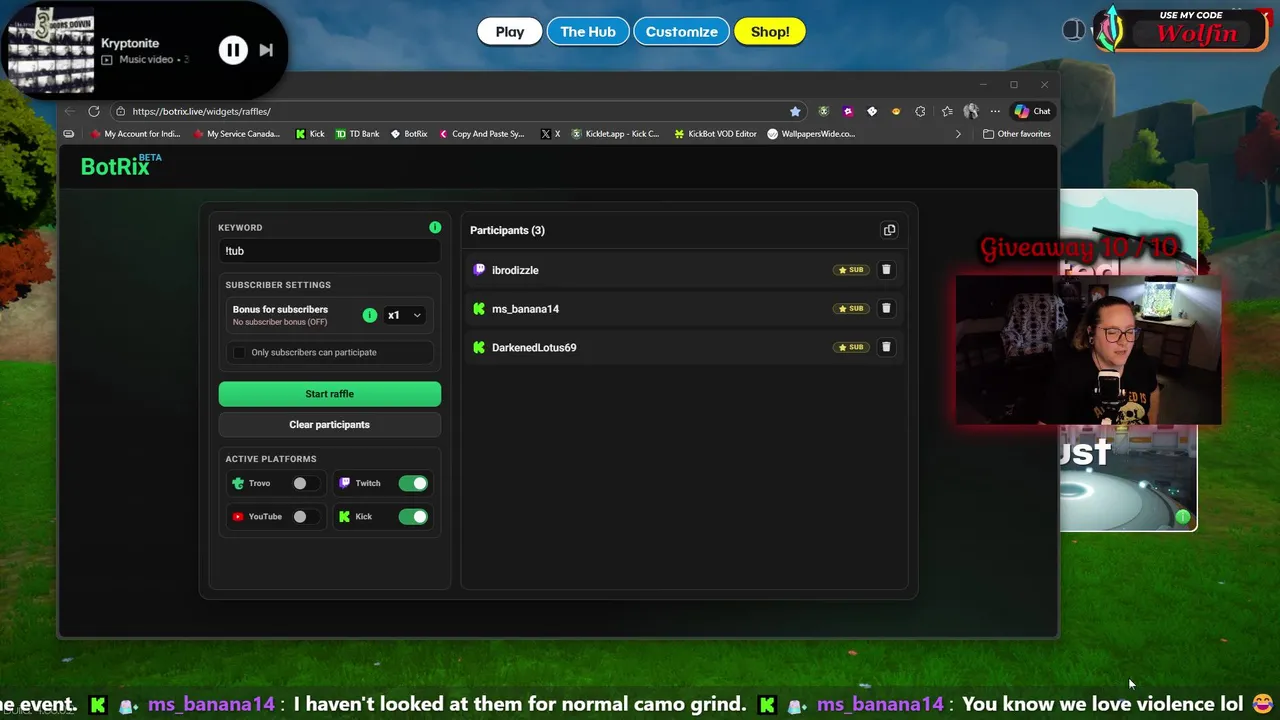1280x720 pixels.
Task: Open browser favorites list icon
Action: click(946, 111)
